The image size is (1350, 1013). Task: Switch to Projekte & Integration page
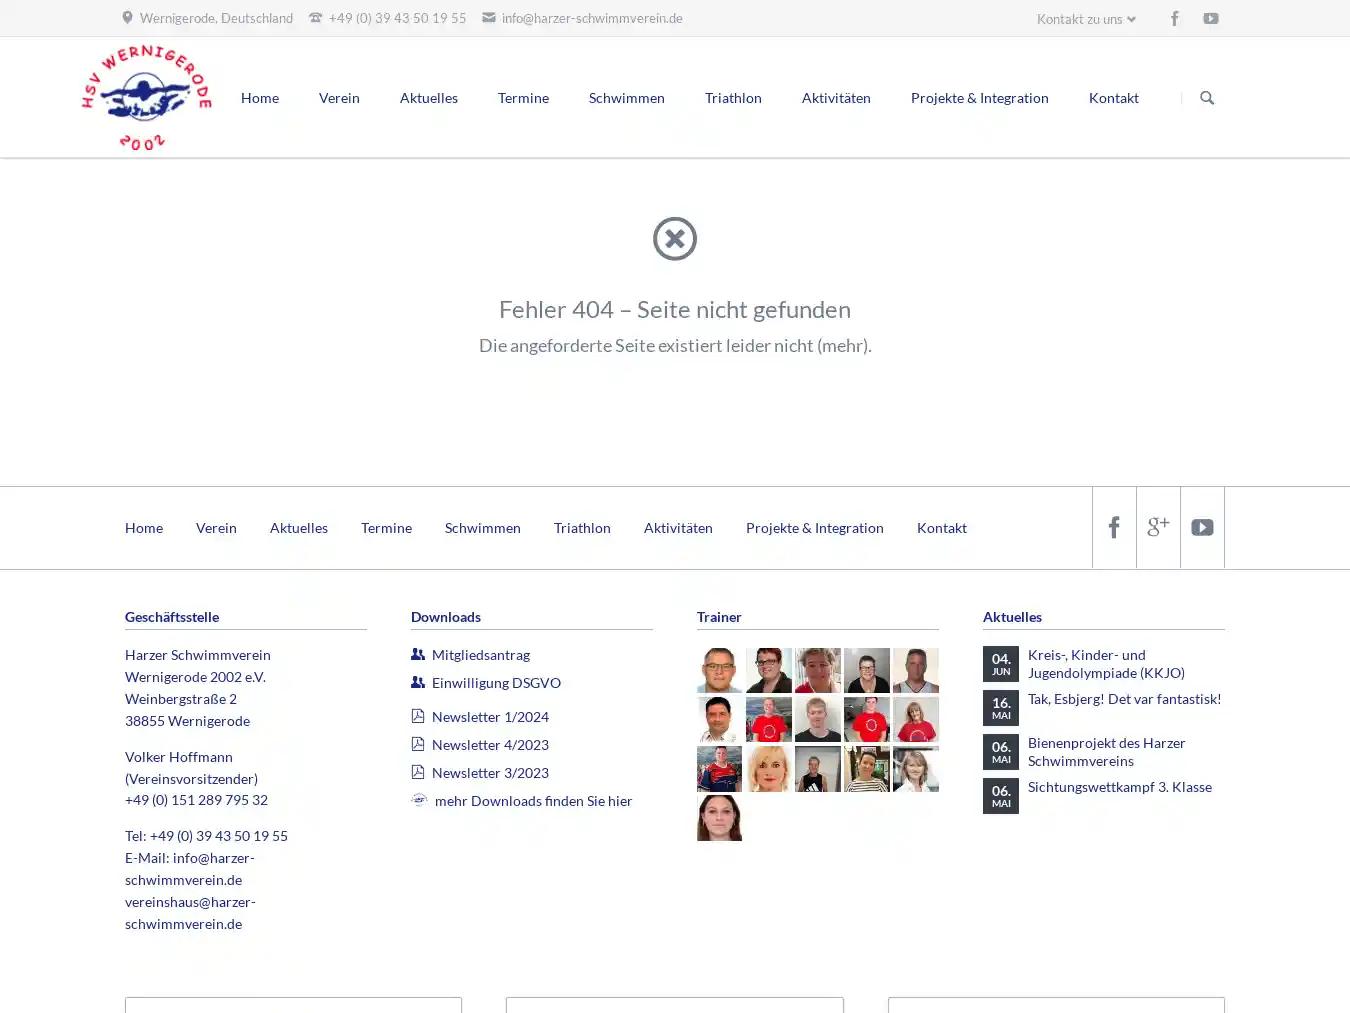pyautogui.click(x=980, y=97)
